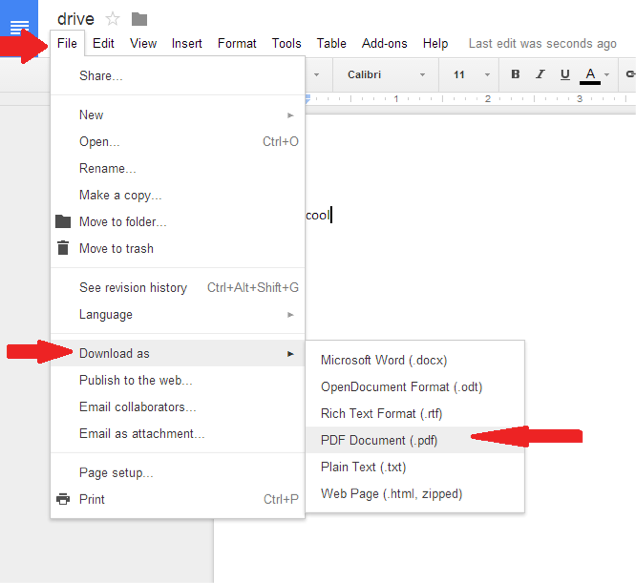
Task: Open the Calibri font dropdown
Action: [385, 75]
